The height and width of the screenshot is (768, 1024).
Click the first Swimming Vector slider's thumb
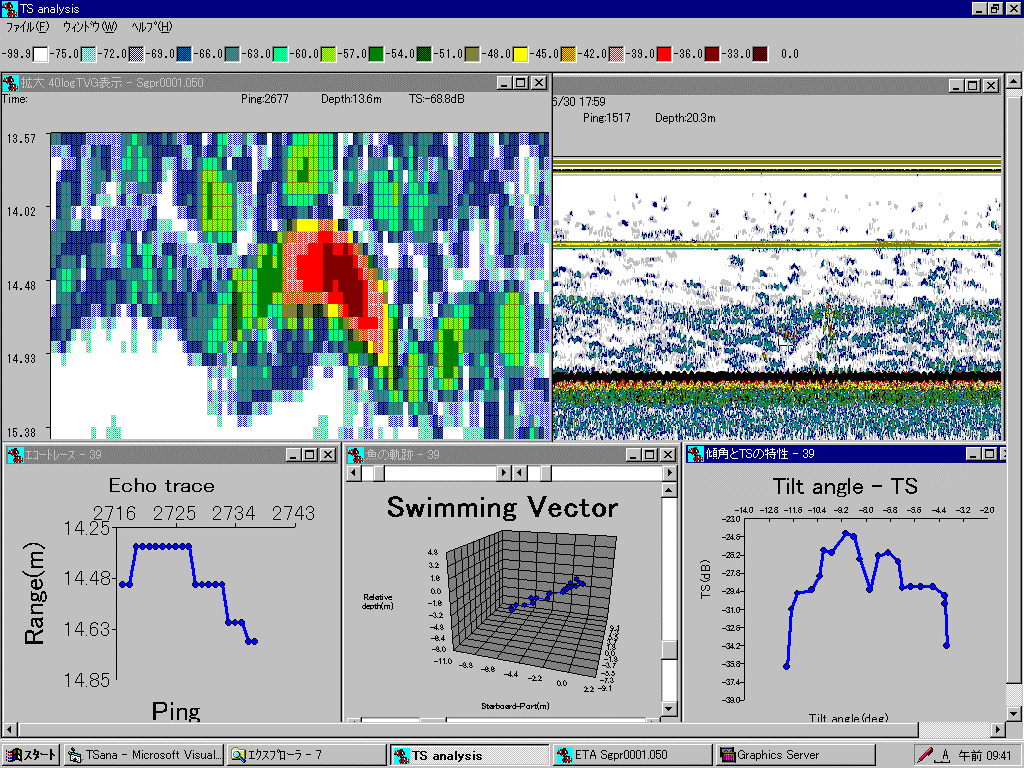point(378,472)
